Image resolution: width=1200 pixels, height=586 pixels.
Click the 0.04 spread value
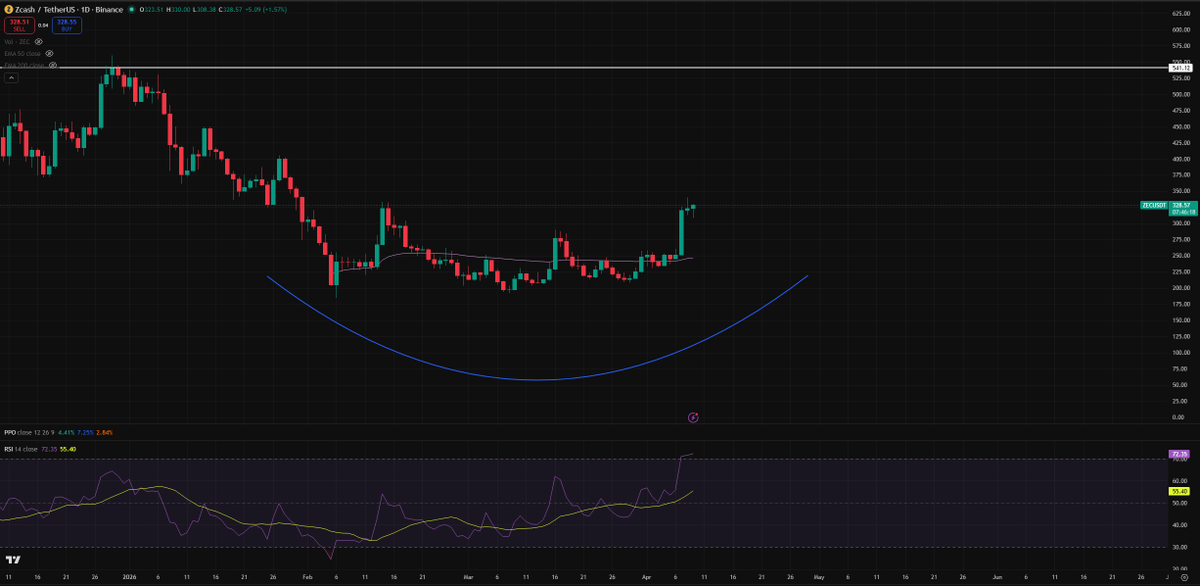pyautogui.click(x=43, y=25)
